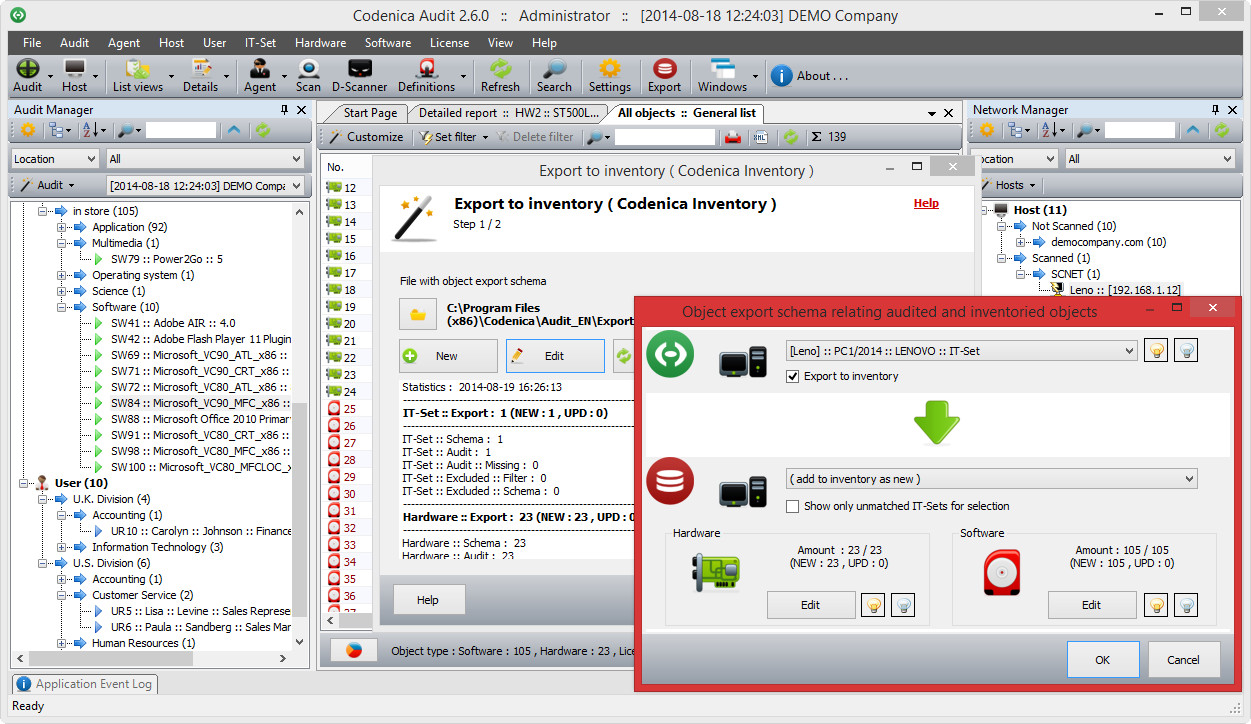Open Settings with the gear icon

pyautogui.click(x=609, y=69)
